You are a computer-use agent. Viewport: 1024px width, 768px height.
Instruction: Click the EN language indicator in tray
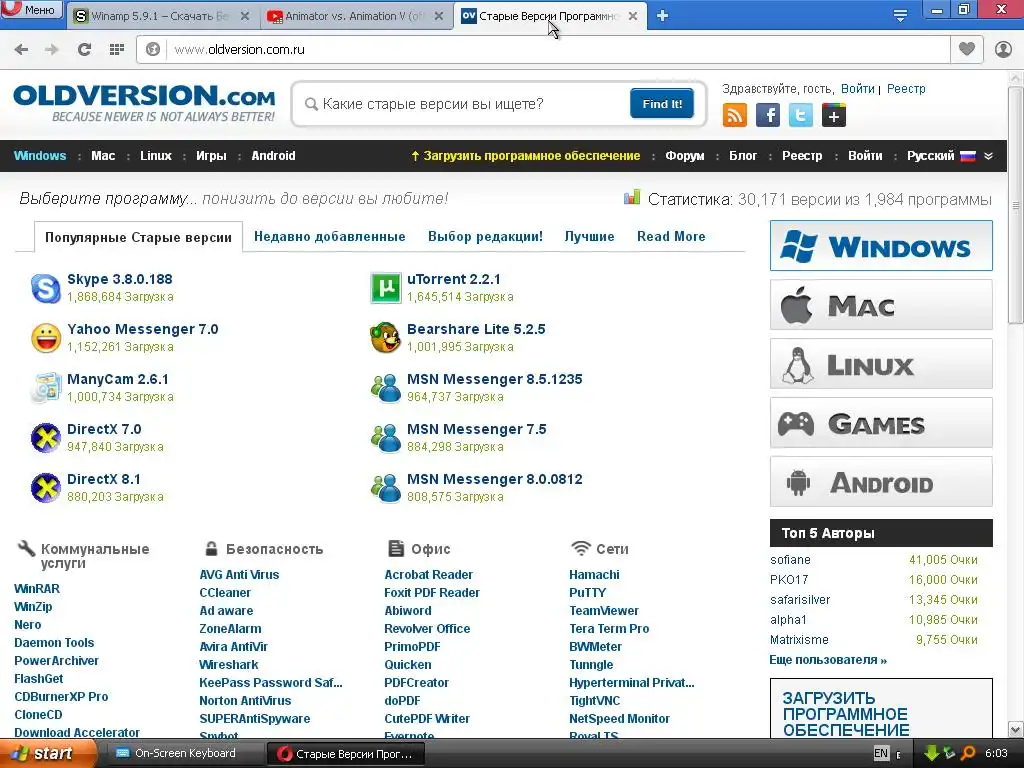(881, 754)
